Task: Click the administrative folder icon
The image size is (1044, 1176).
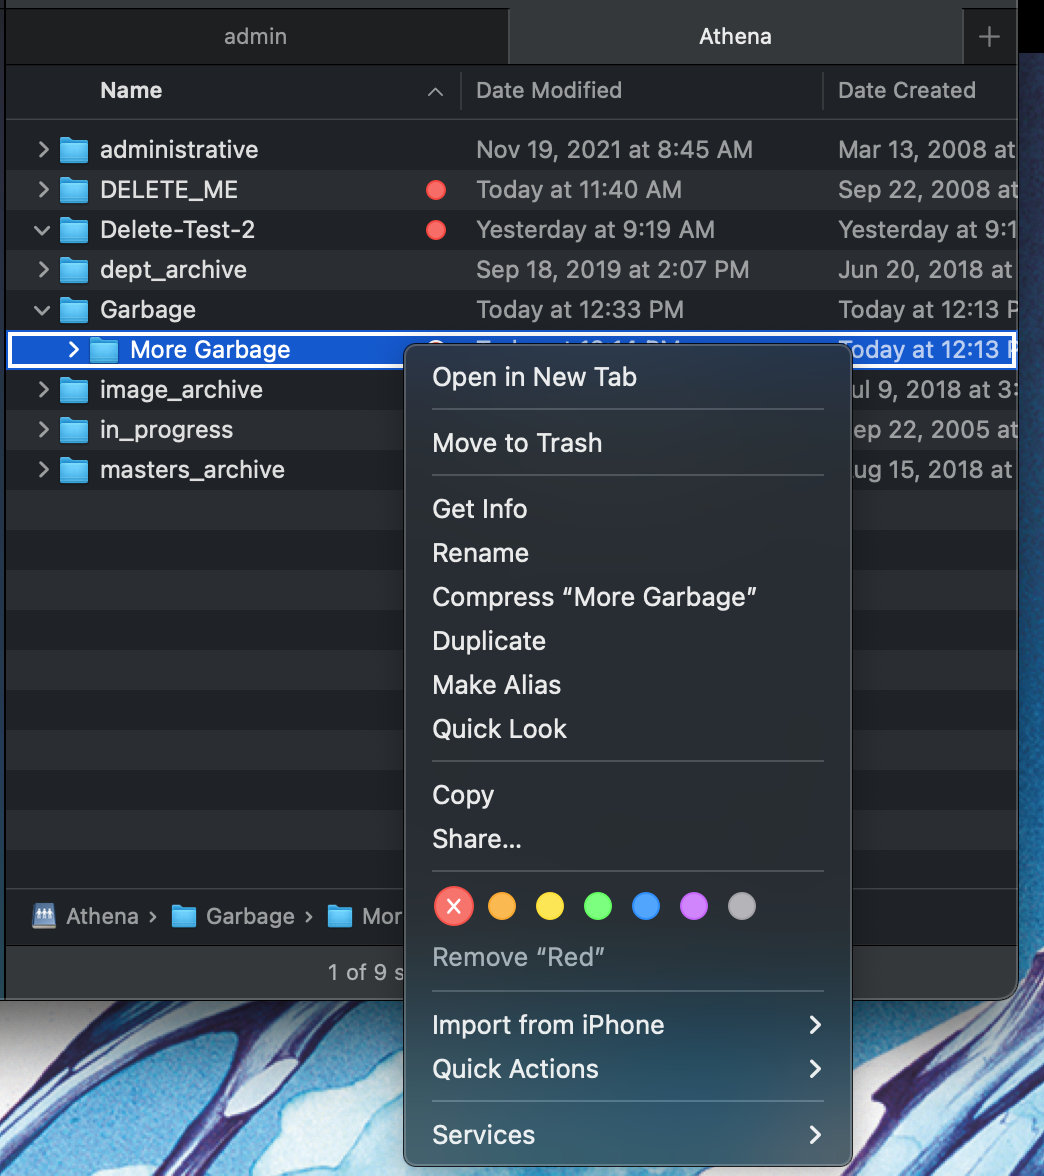Action: click(x=74, y=150)
